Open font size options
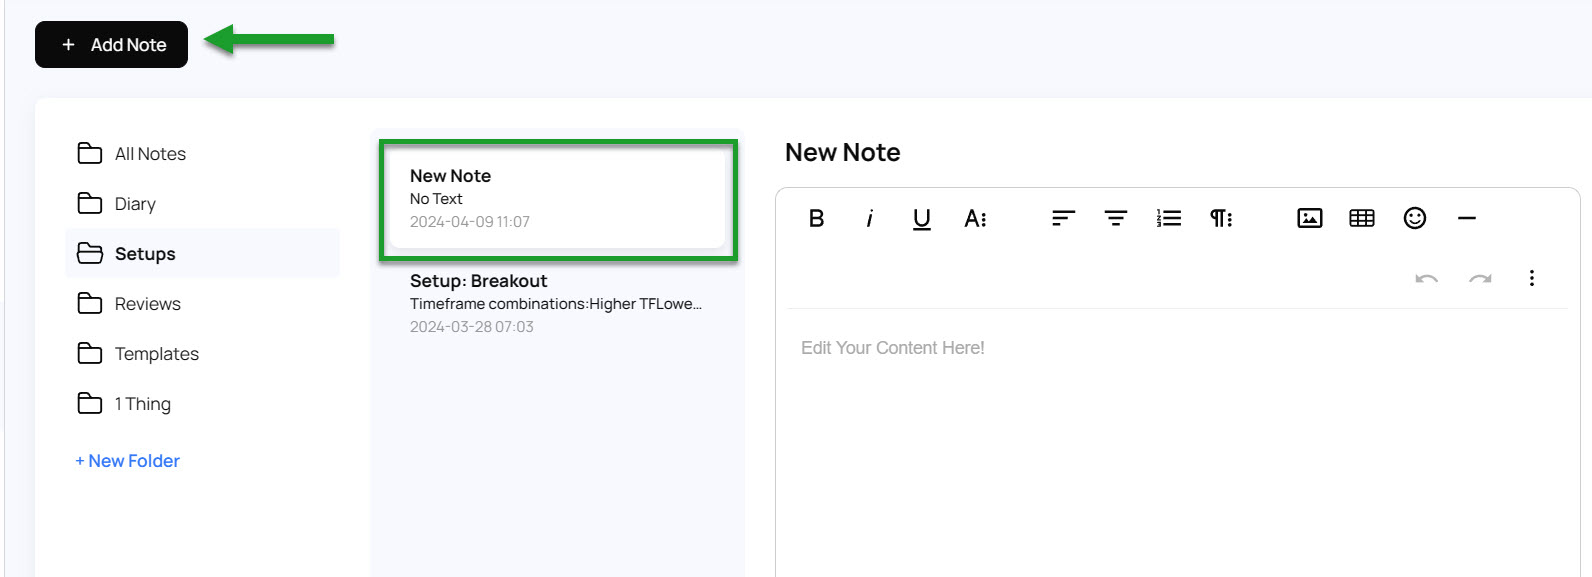1592x577 pixels. click(x=975, y=218)
